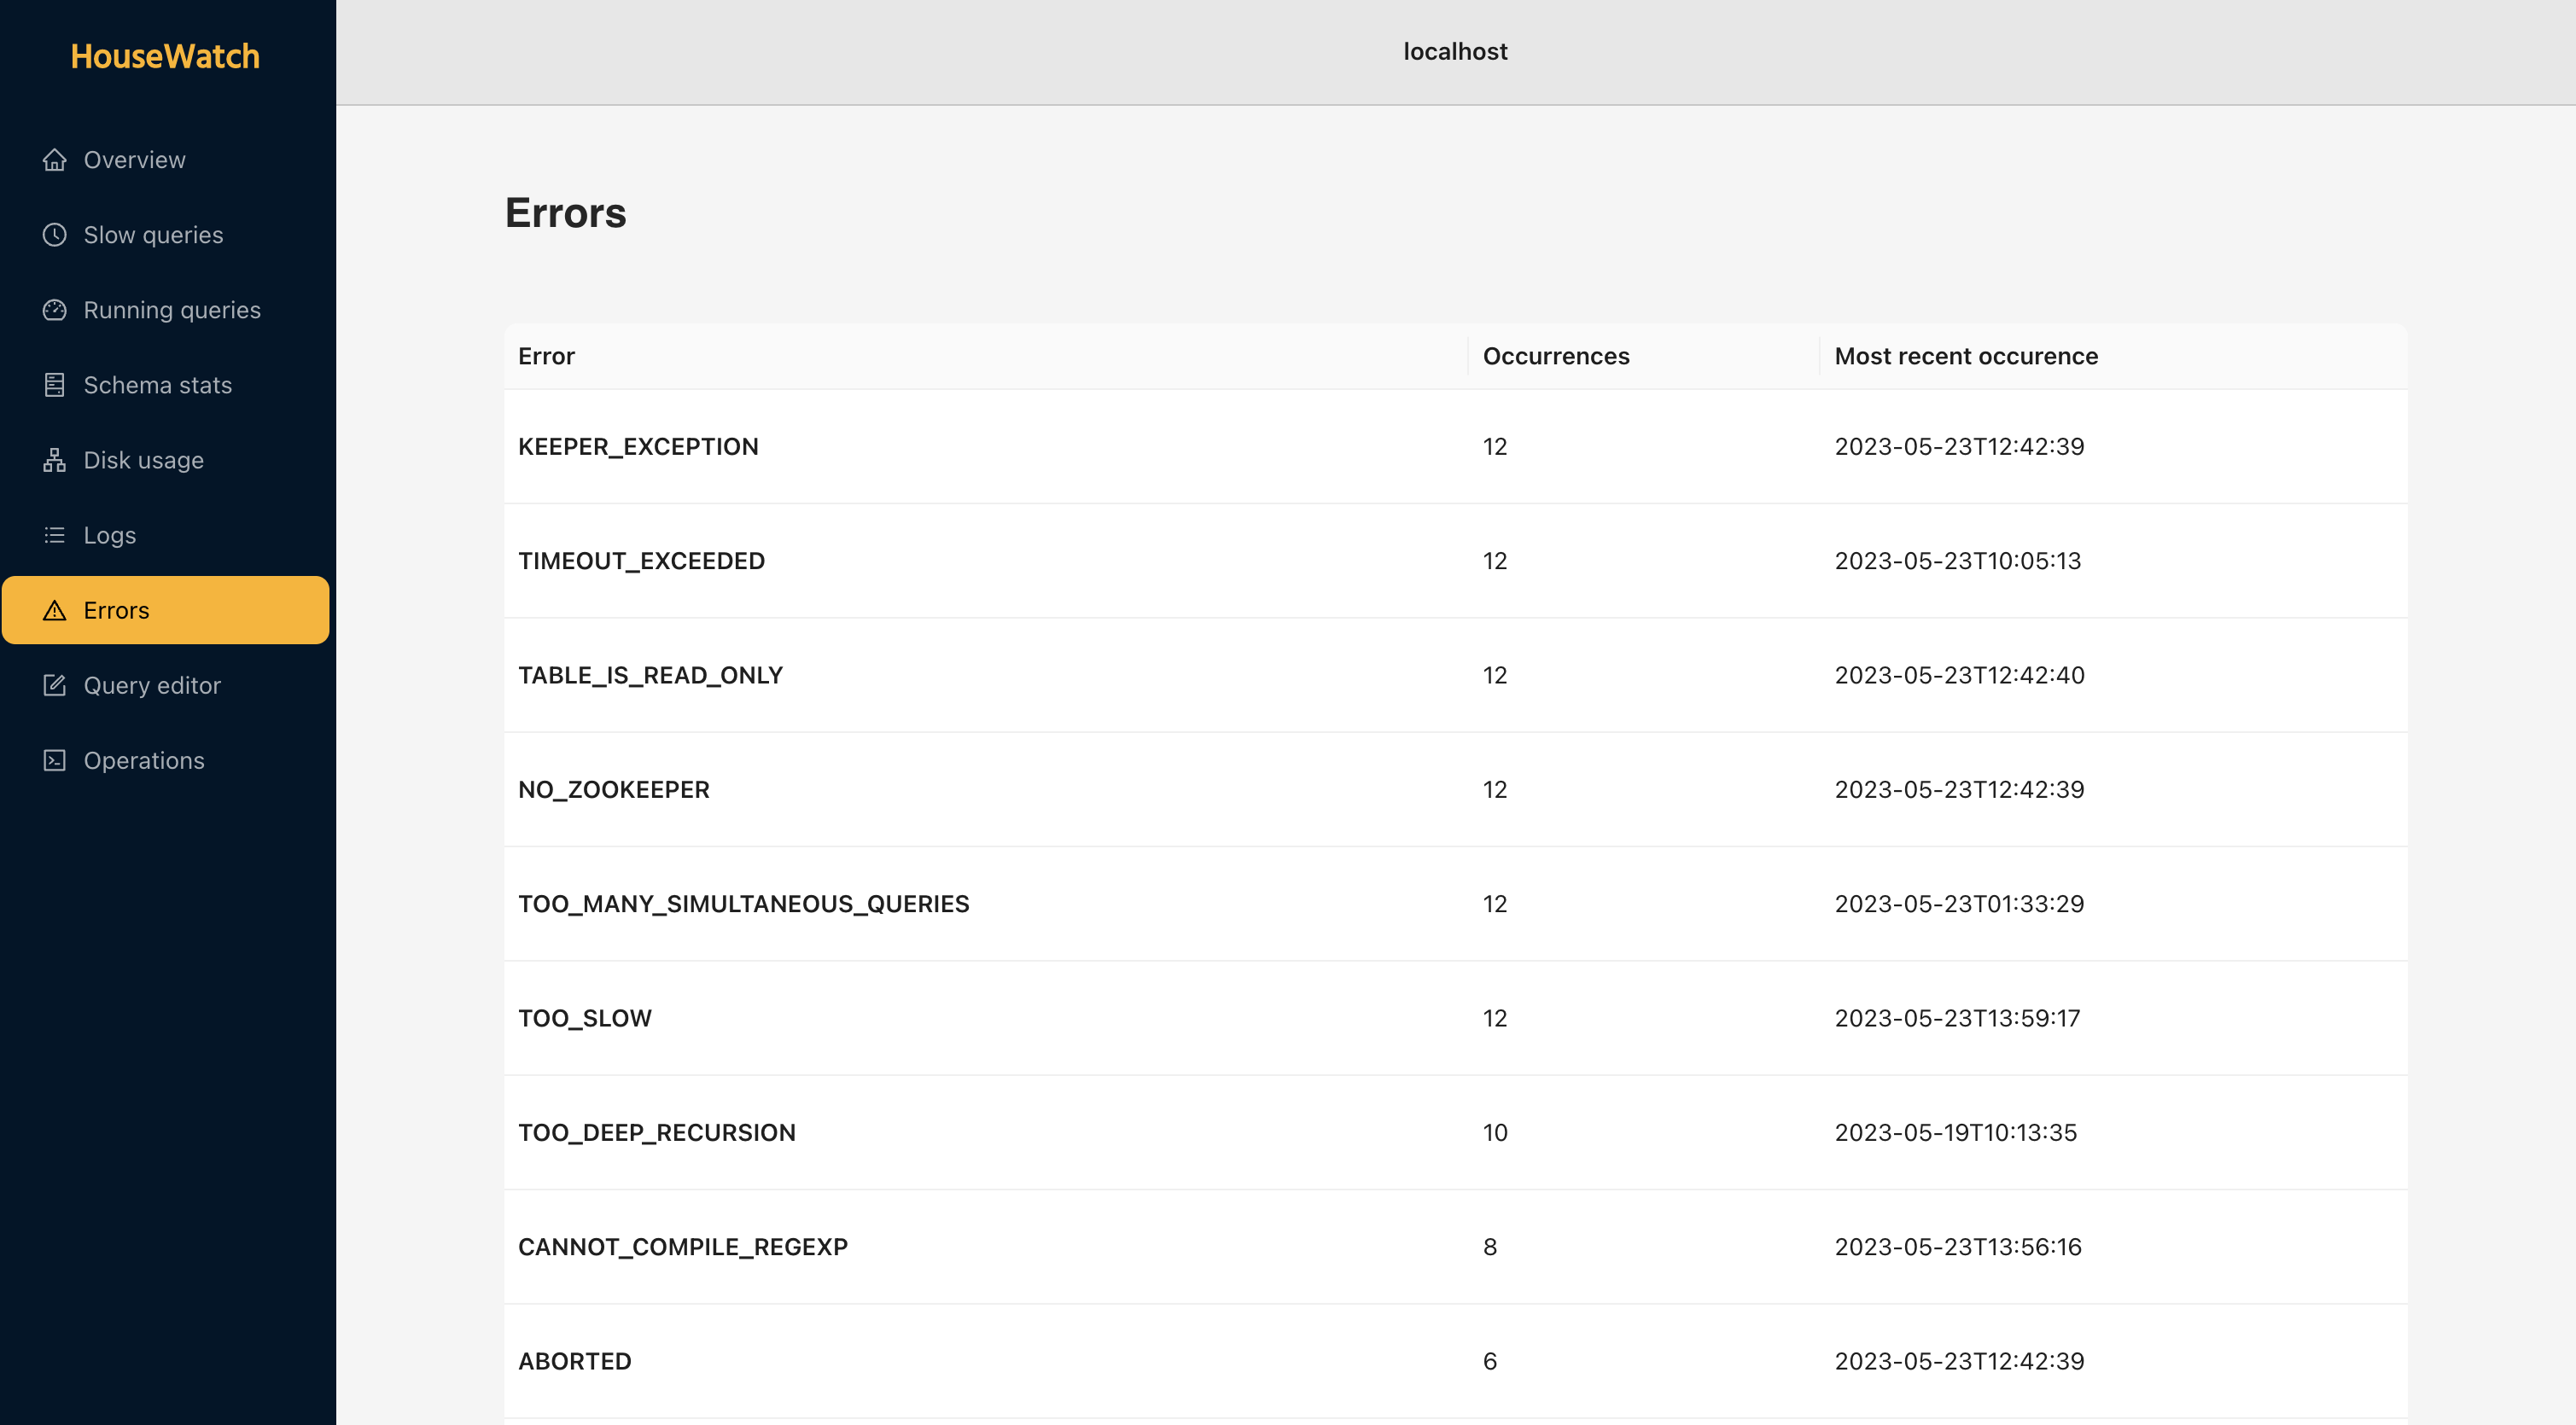Click the Schema stats document icon
The image size is (2576, 1425).
[x=54, y=385]
